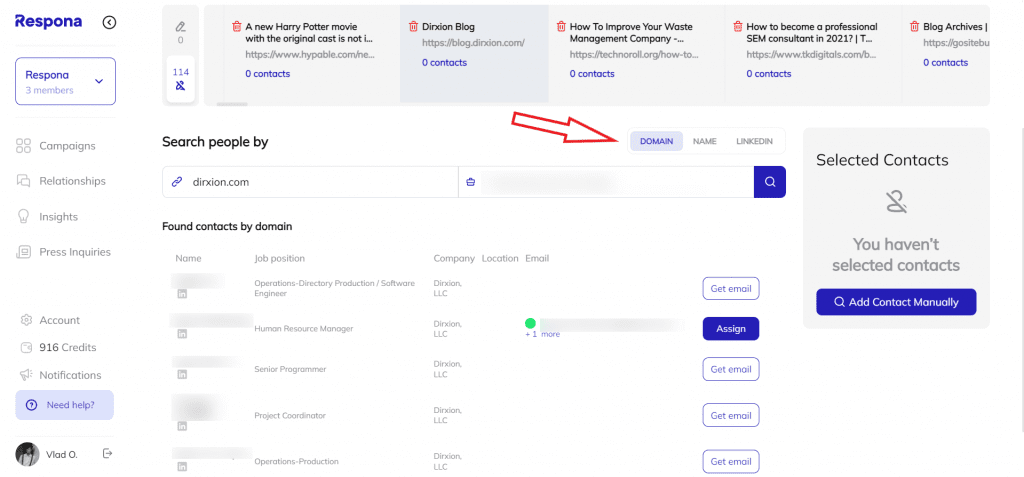This screenshot has width=1024, height=477.
Task: Click Add Contact Manually button
Action: (896, 302)
